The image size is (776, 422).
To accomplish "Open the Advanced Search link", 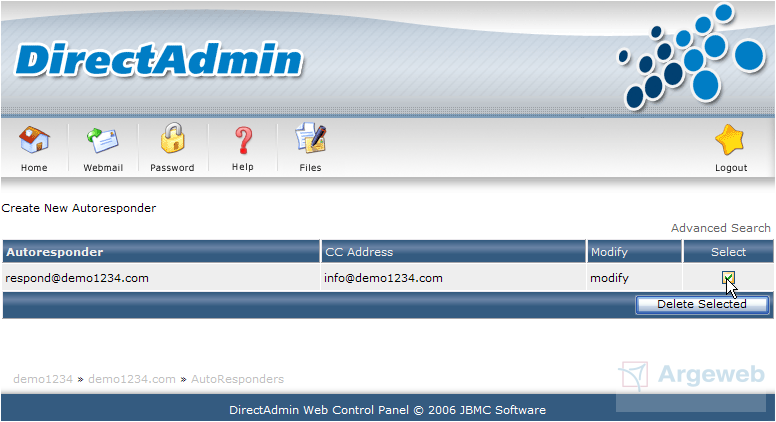I will (x=721, y=228).
